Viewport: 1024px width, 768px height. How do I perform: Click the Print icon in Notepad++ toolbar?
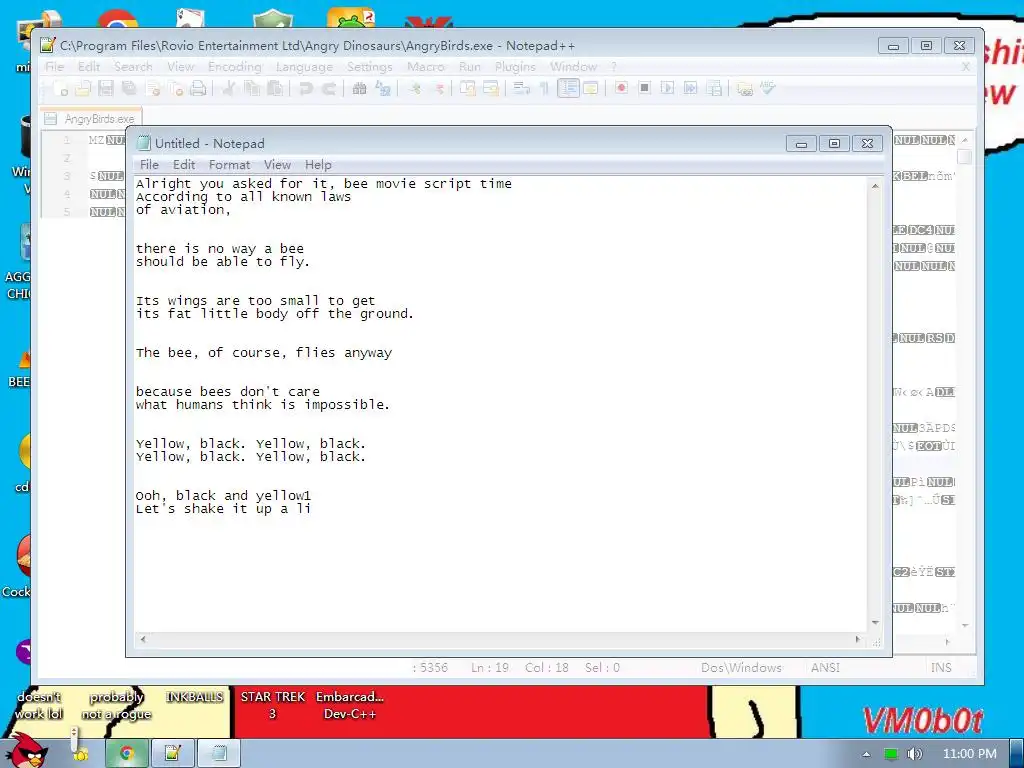tap(198, 88)
